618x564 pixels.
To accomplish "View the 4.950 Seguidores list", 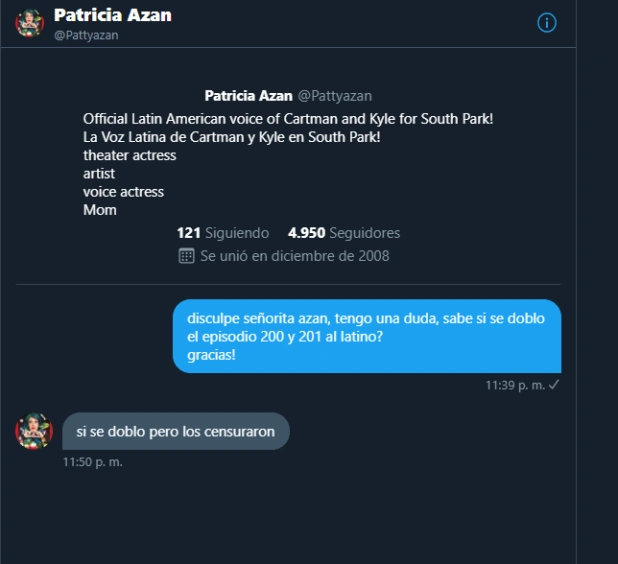I will [x=344, y=233].
